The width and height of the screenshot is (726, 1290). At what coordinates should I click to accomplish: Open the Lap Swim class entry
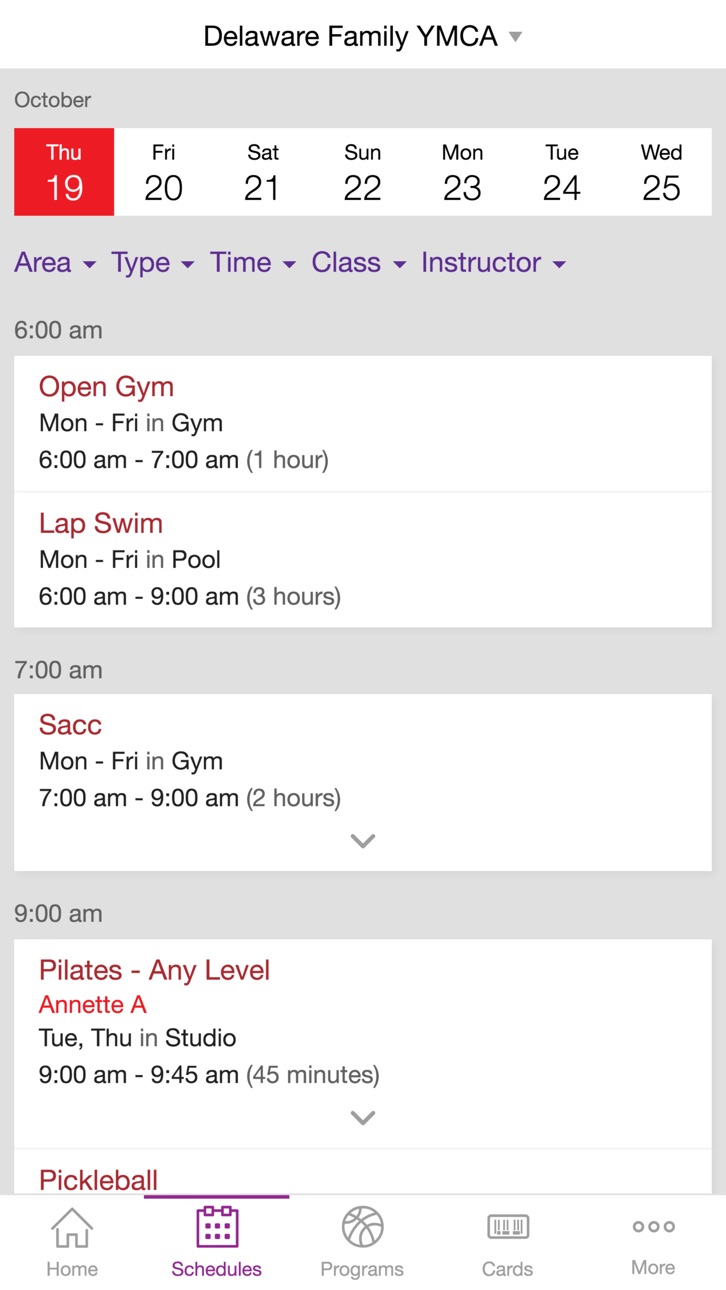363,560
